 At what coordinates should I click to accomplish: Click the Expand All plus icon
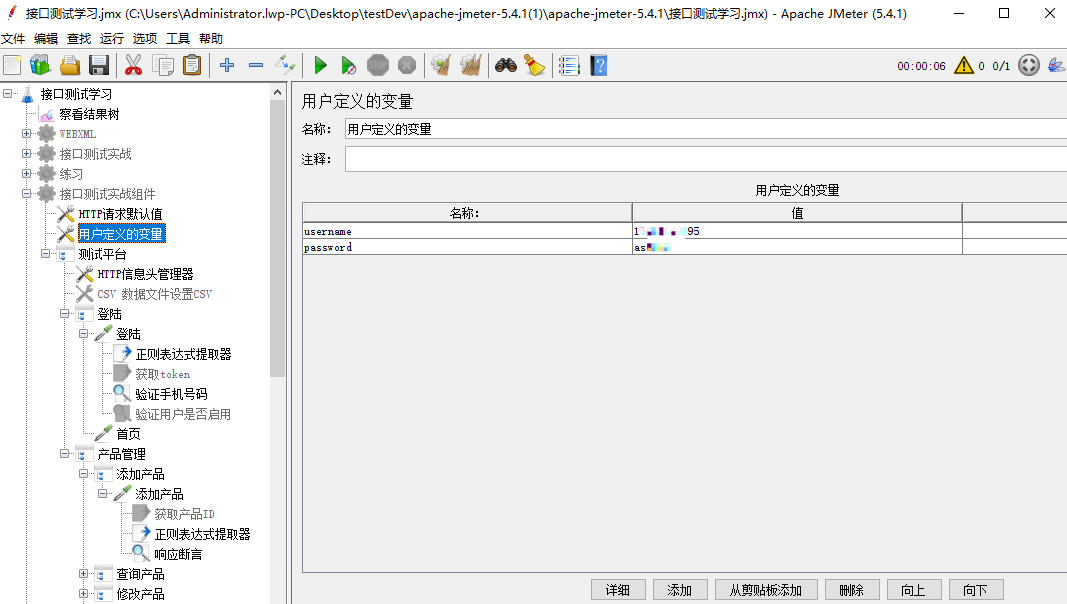point(227,65)
